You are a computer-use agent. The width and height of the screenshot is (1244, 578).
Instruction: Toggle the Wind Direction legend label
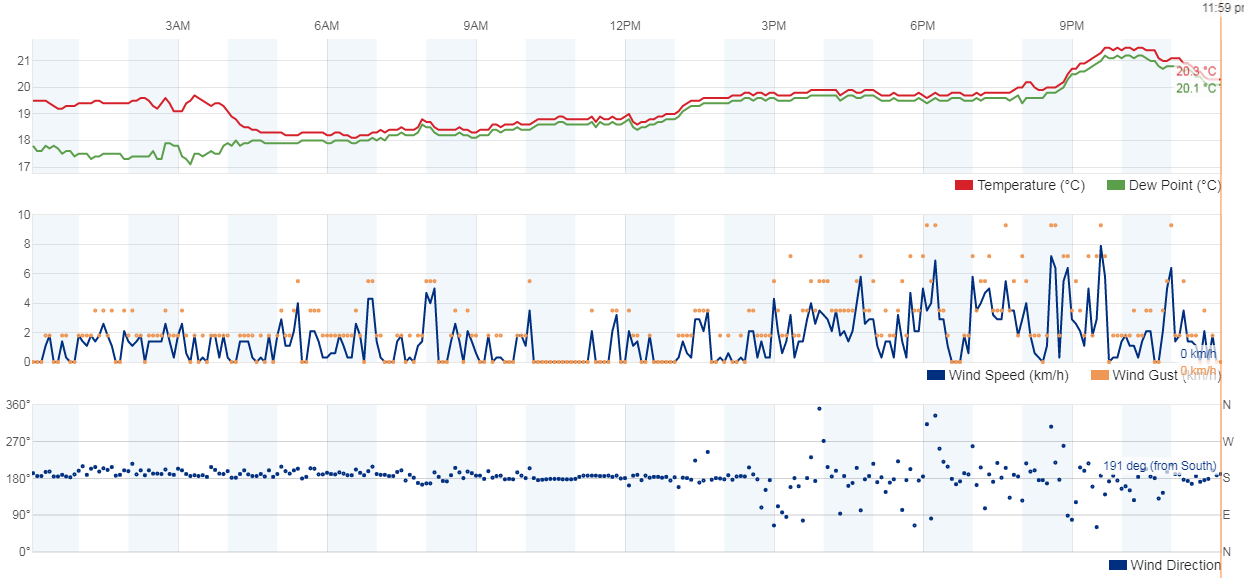[1175, 566]
